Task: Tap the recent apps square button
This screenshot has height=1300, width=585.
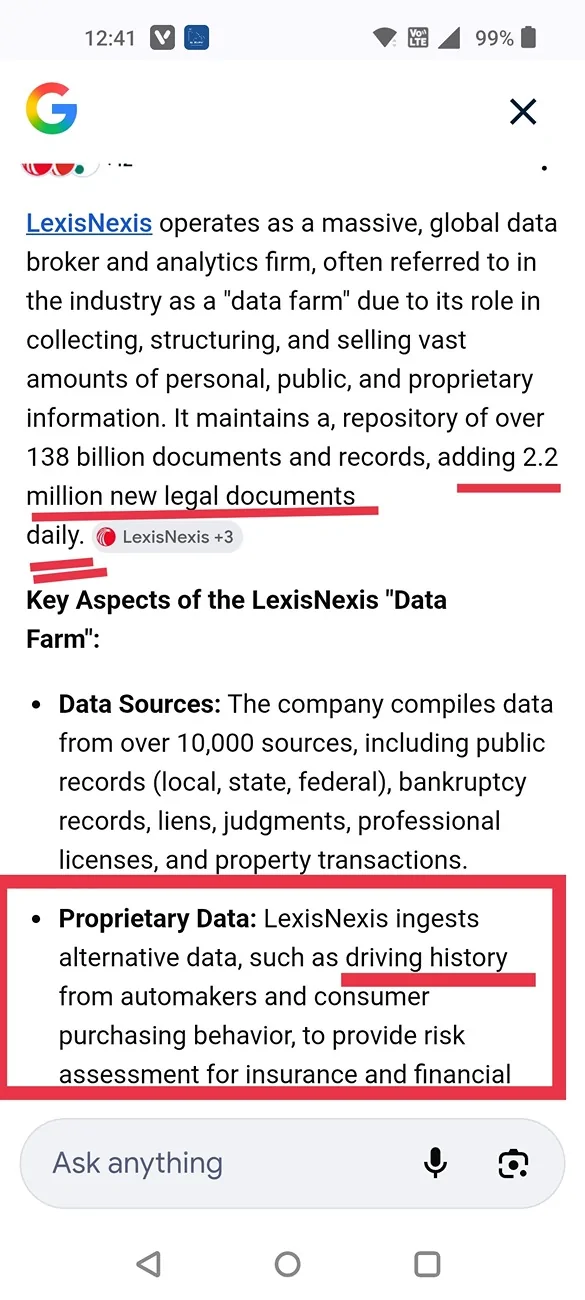Action: pos(427,1264)
